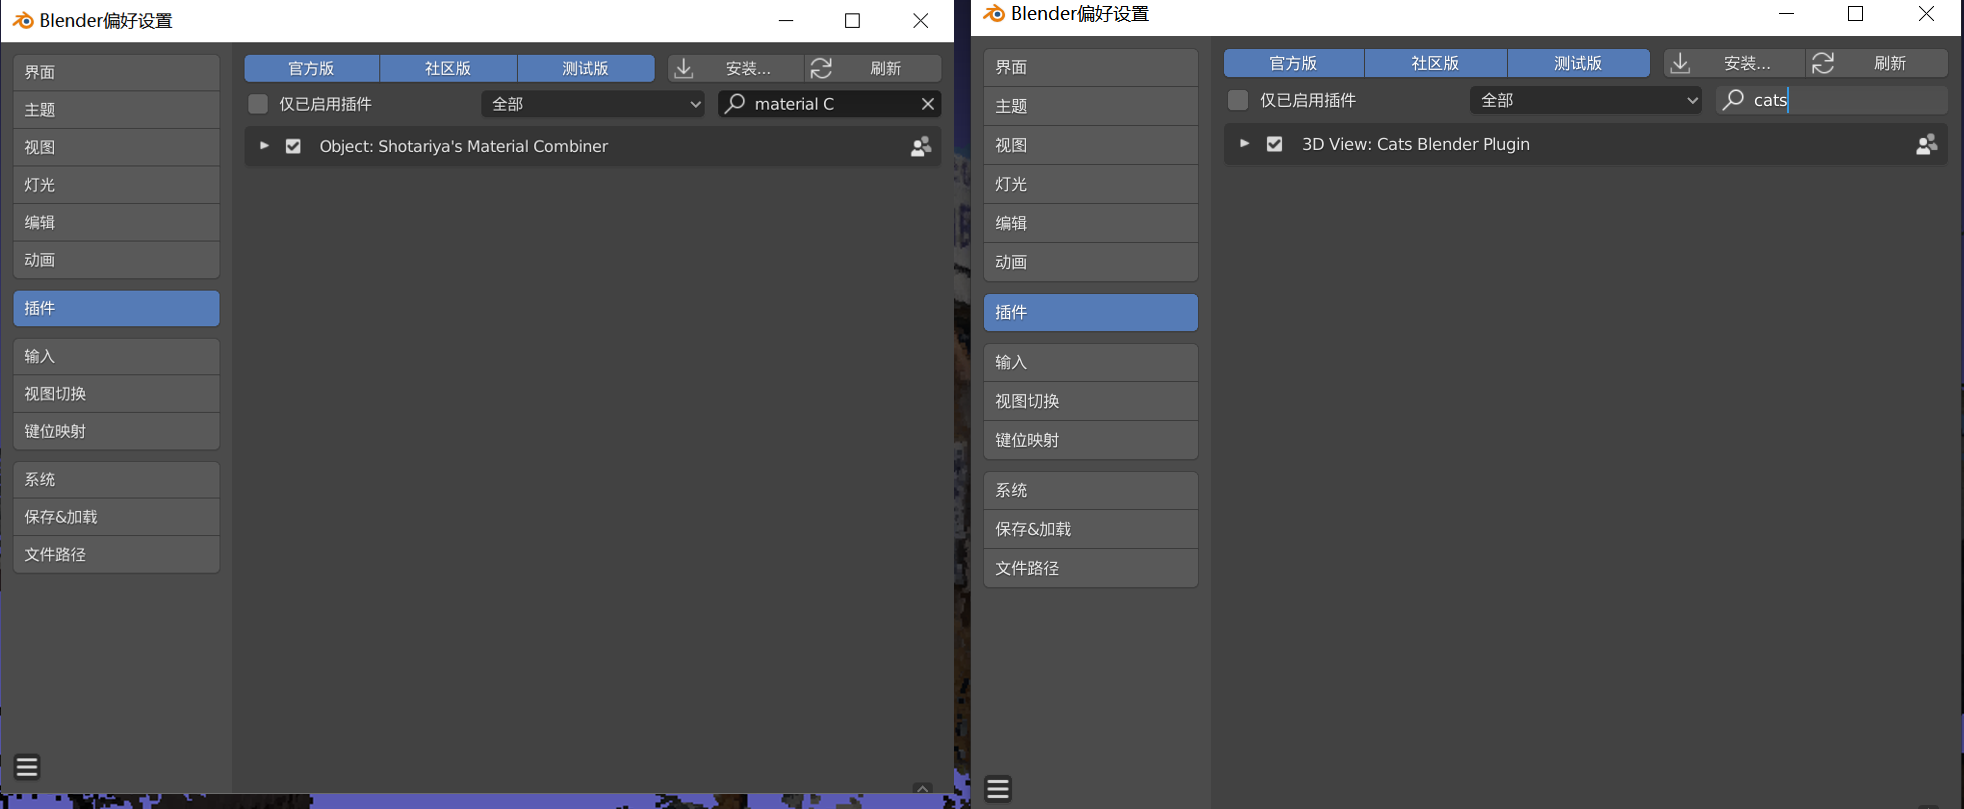Viewport: 1964px width, 809px height.
Task: Open 全部 category dropdown in left window
Action: pyautogui.click(x=593, y=104)
